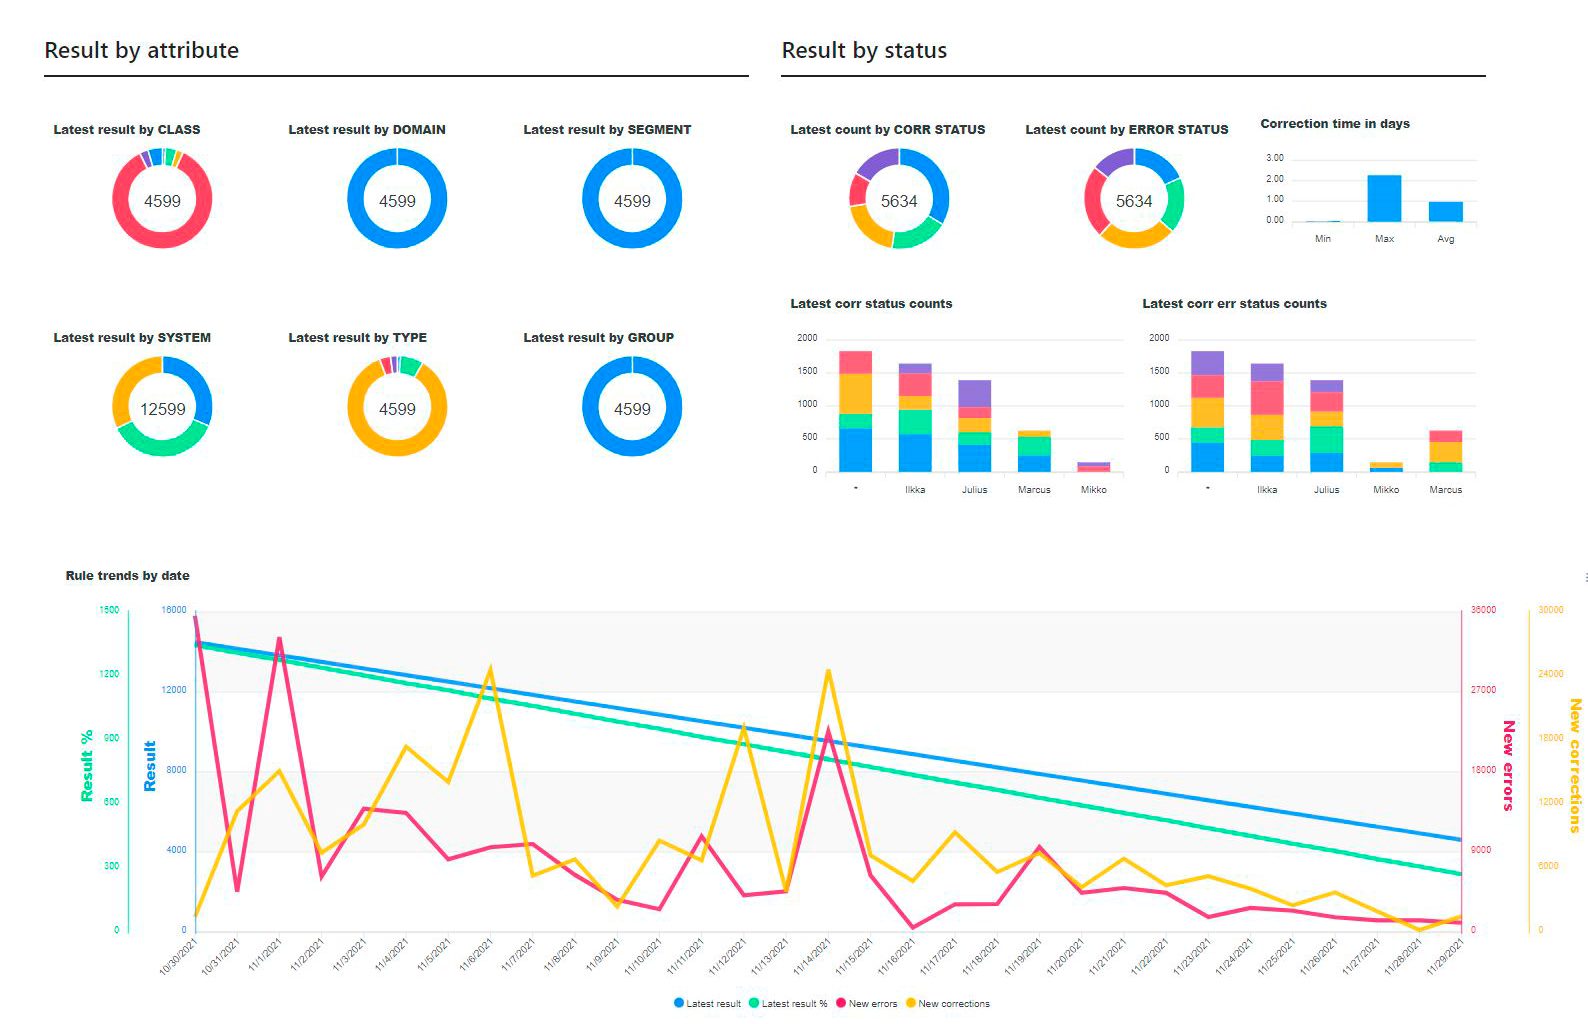Toggle the Latest result legend item

pyautogui.click(x=707, y=1003)
